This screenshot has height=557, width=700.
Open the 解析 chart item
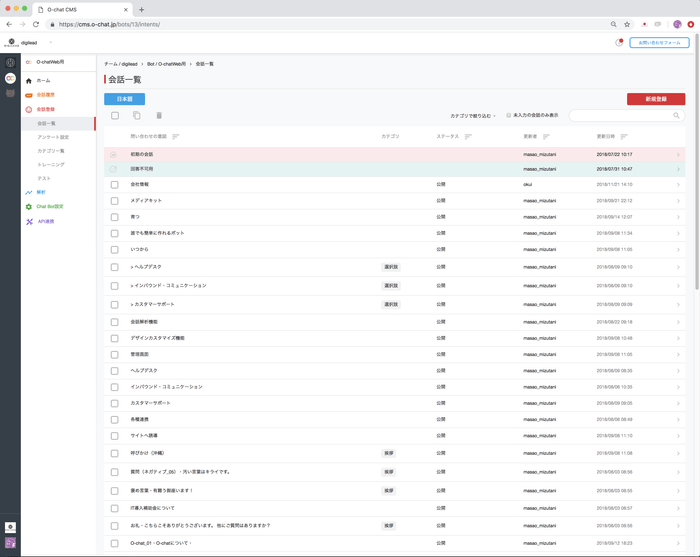(41, 192)
